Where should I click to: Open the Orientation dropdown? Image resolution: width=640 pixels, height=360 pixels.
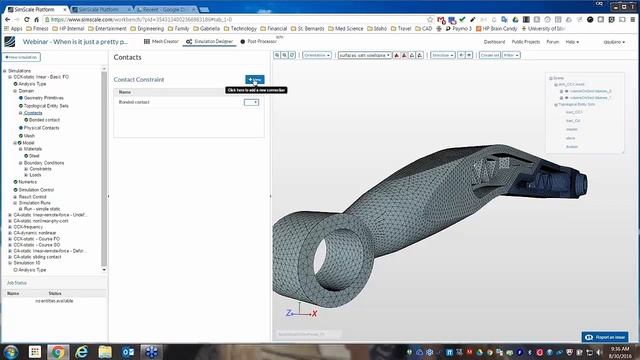point(317,55)
